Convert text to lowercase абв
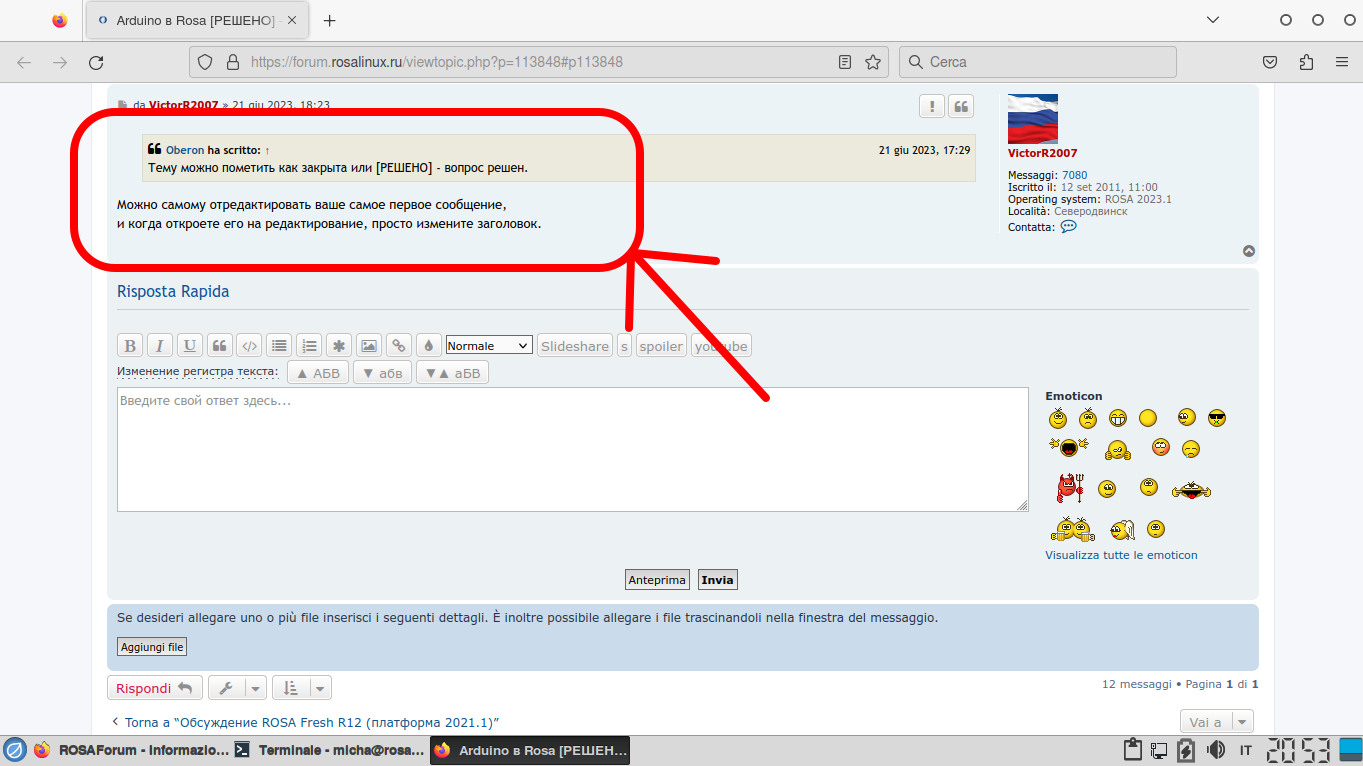The height and width of the screenshot is (766, 1363). [x=382, y=373]
